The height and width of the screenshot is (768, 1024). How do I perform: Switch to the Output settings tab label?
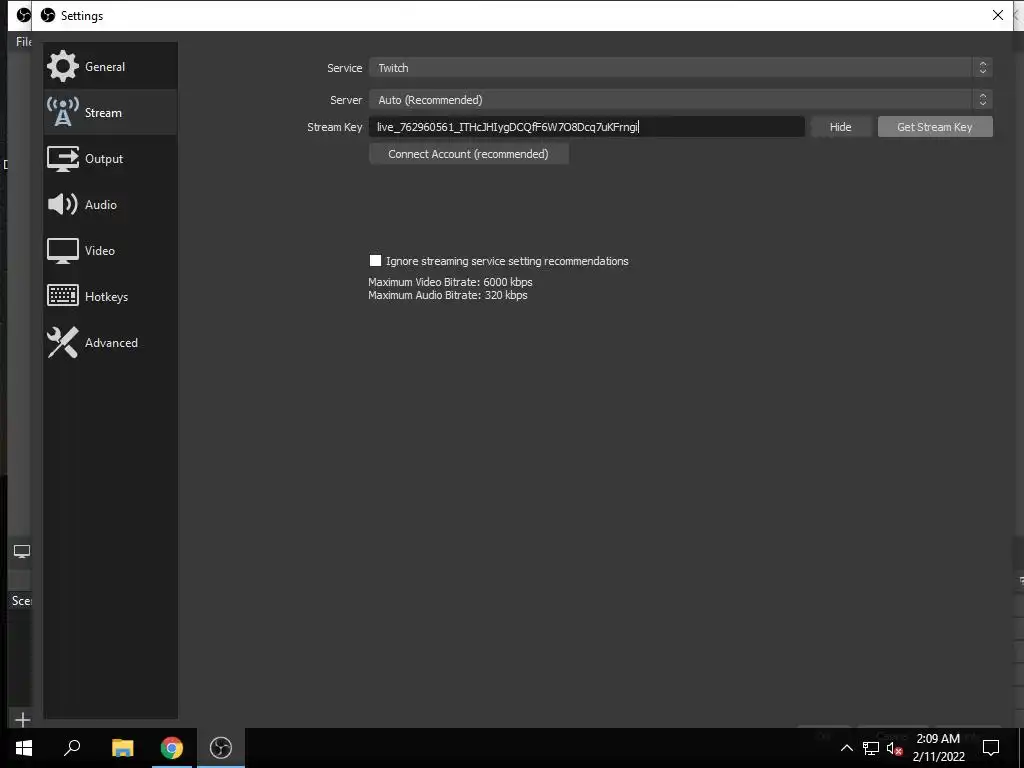pyautogui.click(x=104, y=159)
